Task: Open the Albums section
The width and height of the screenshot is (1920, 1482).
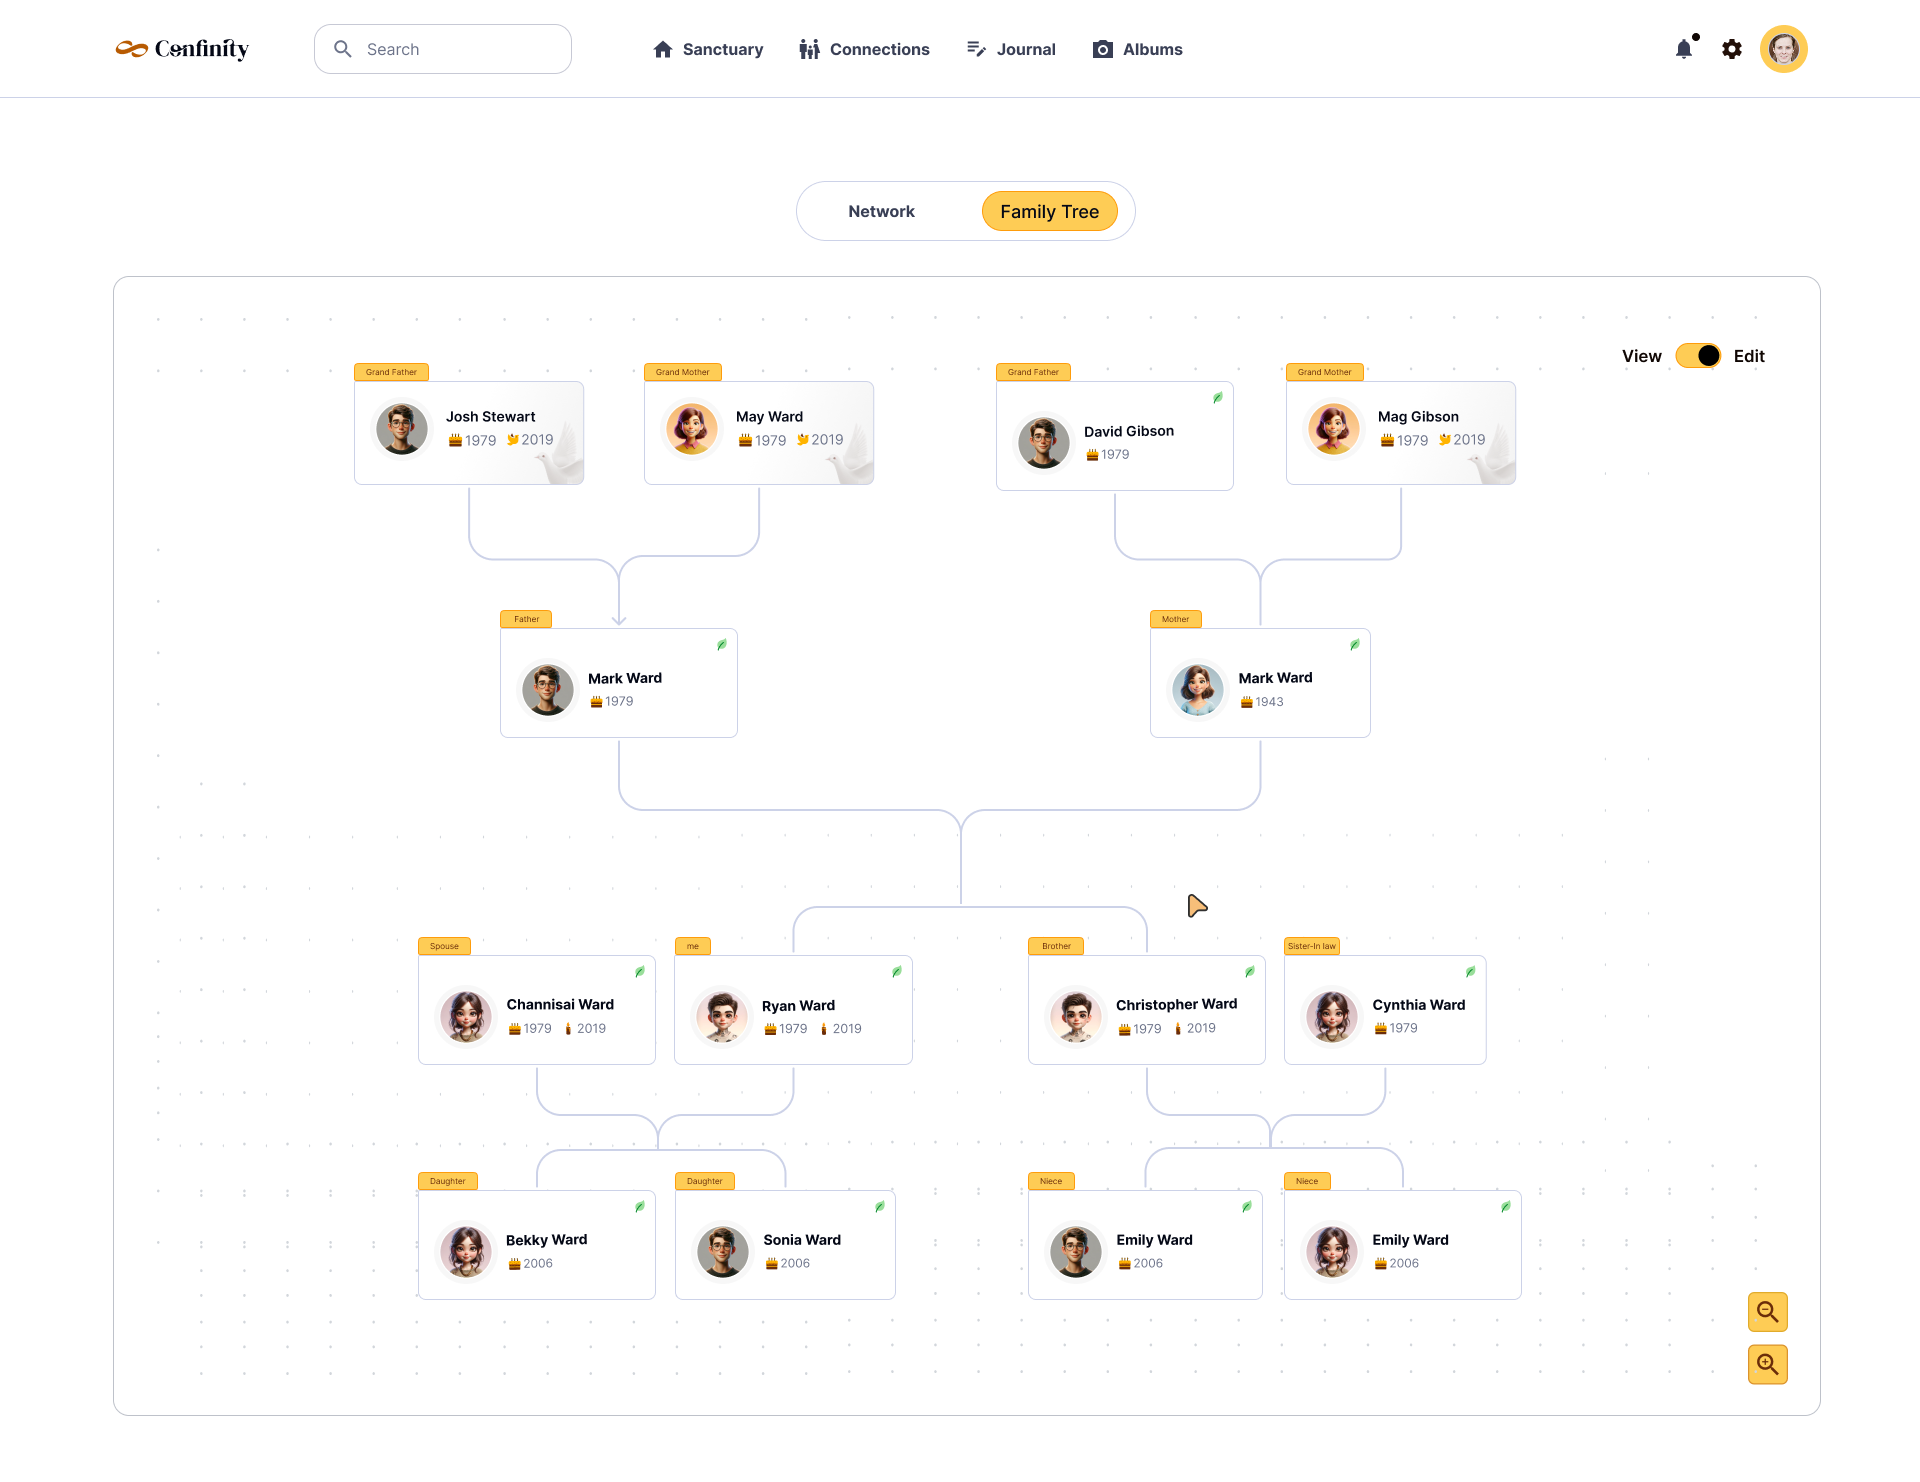Action: pos(1137,49)
